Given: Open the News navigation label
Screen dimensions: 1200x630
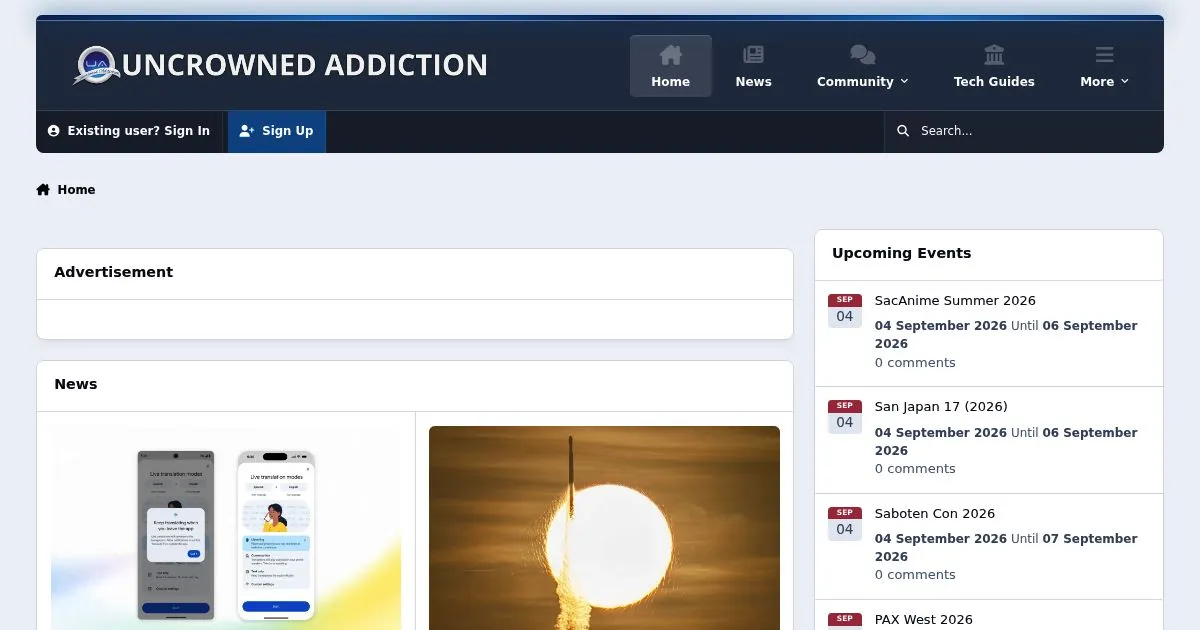Looking at the screenshot, I should pyautogui.click(x=753, y=82).
